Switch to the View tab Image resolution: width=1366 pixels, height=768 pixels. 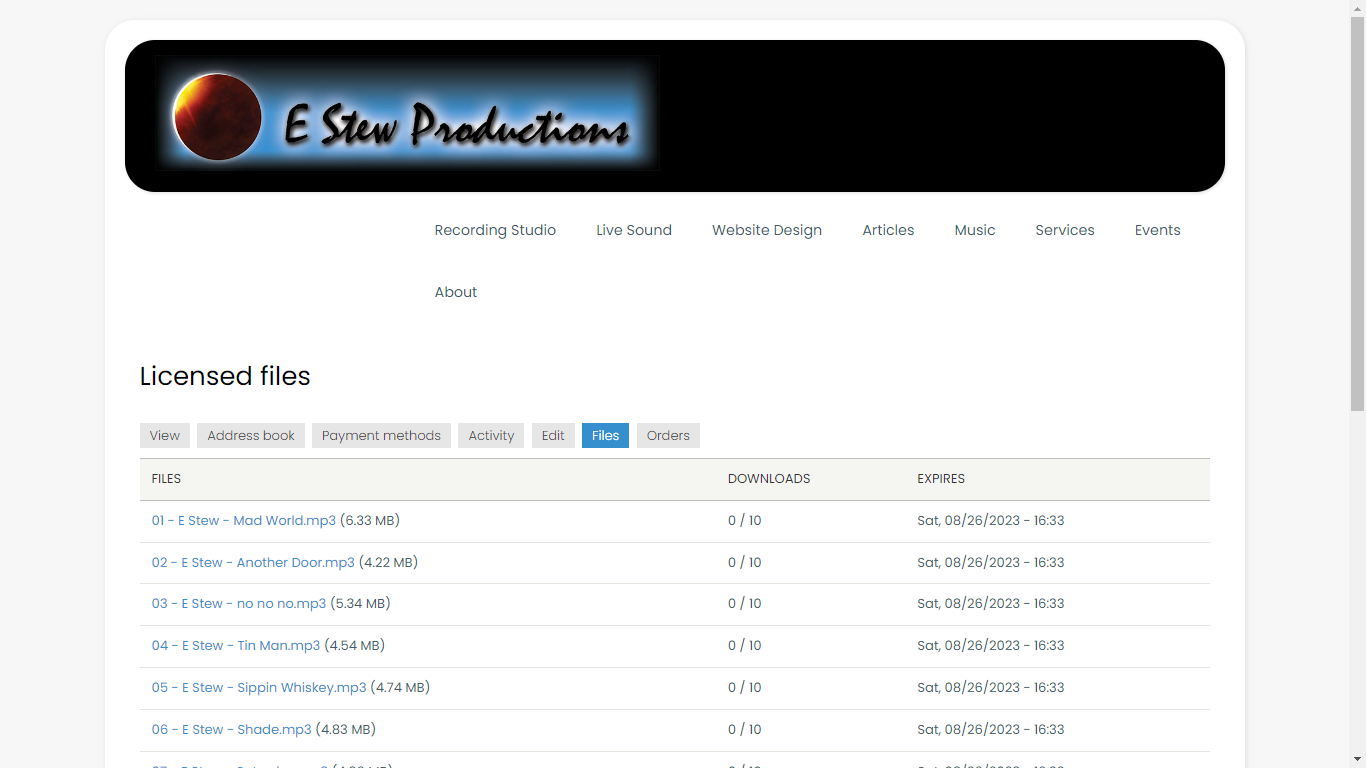click(x=165, y=436)
